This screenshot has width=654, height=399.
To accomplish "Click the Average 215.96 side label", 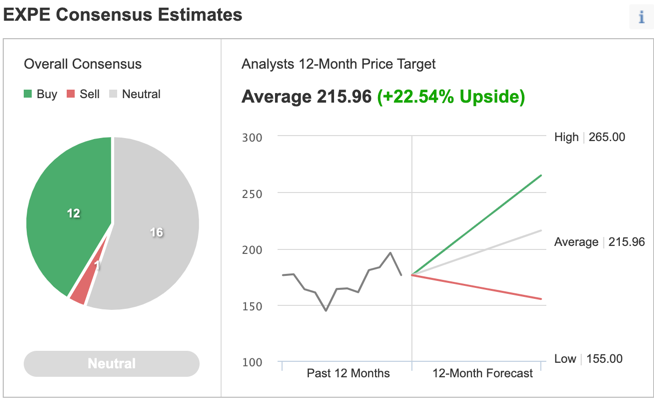I will 599,242.
